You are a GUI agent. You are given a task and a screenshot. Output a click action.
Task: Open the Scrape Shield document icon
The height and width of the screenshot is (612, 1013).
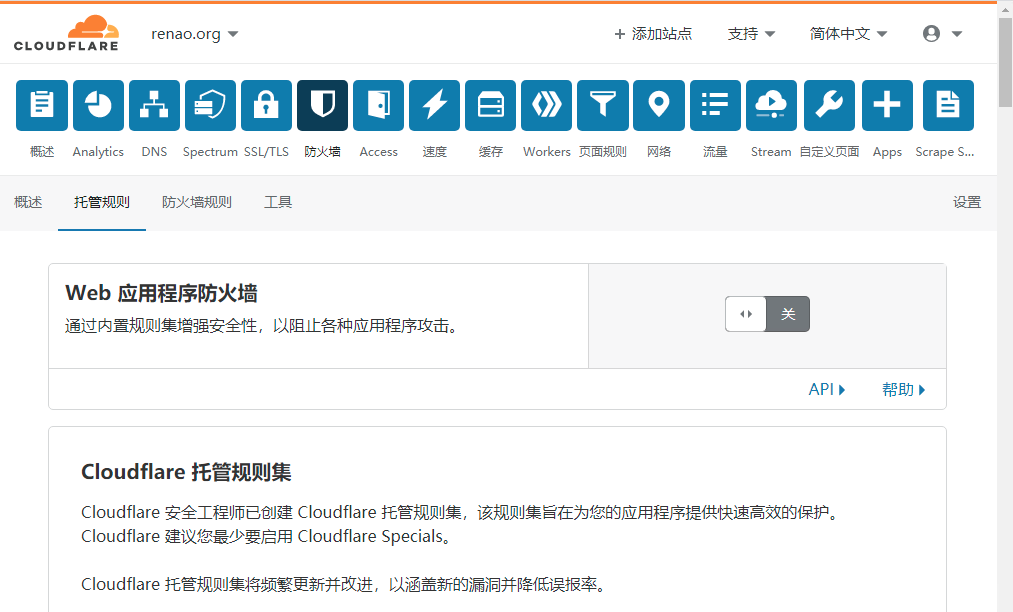click(947, 106)
